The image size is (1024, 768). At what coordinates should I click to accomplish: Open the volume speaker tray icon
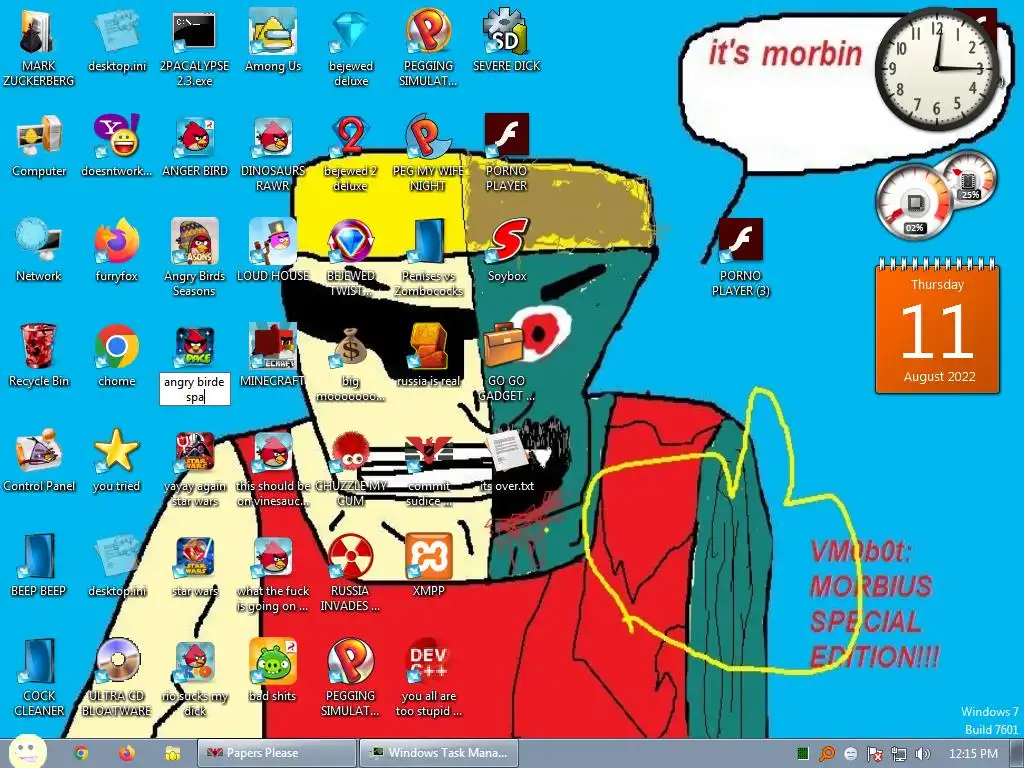[922, 754]
